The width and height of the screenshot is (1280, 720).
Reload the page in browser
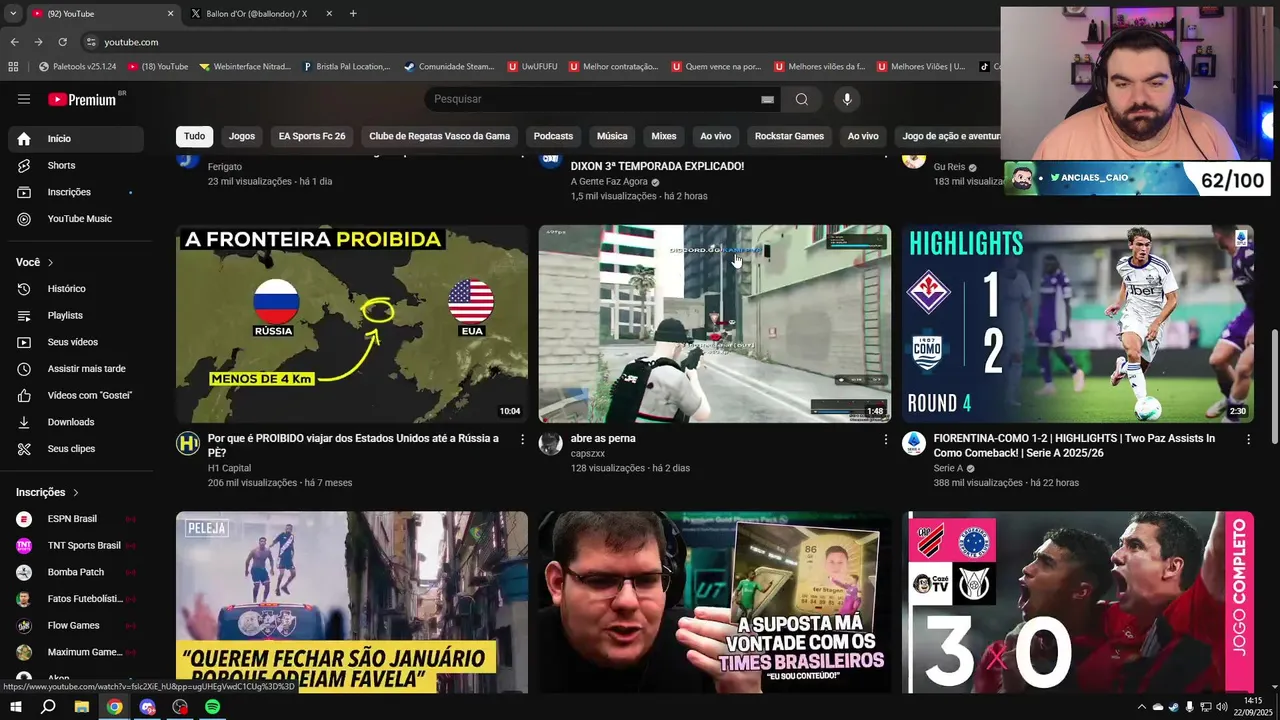pyautogui.click(x=62, y=42)
